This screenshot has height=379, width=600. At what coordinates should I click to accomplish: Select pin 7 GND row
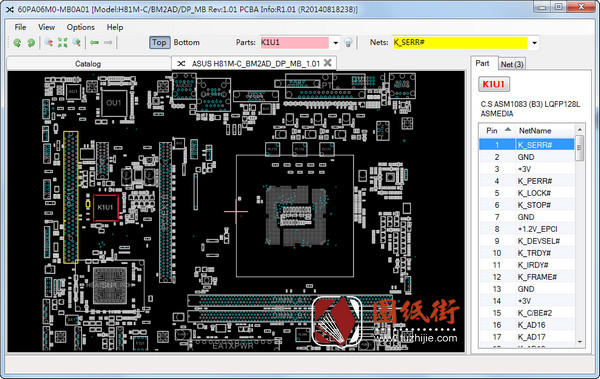tap(527, 217)
